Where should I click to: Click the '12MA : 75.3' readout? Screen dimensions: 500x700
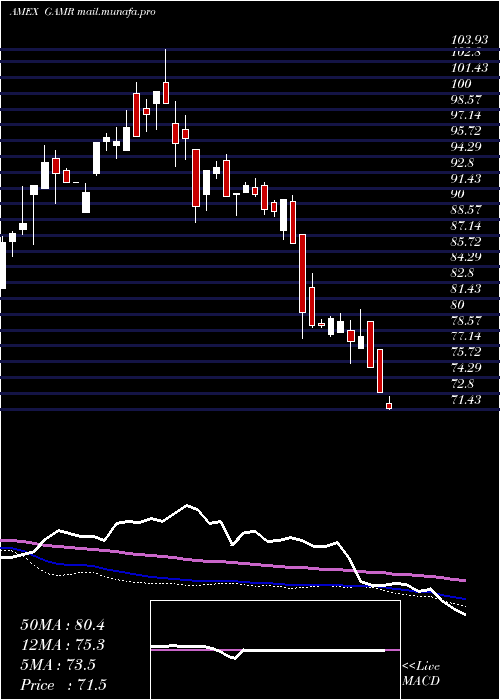62,645
